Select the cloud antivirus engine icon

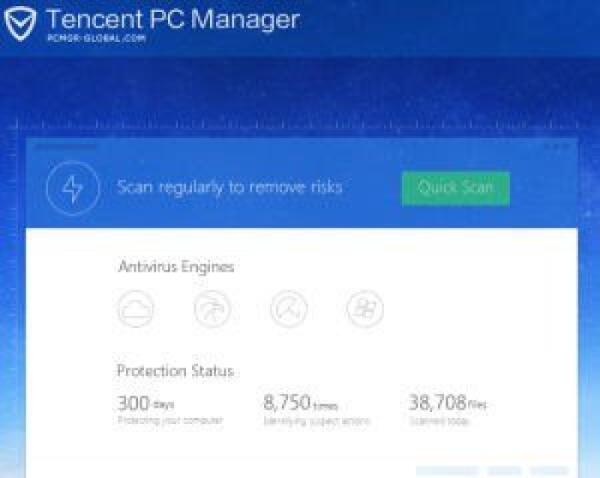point(135,309)
